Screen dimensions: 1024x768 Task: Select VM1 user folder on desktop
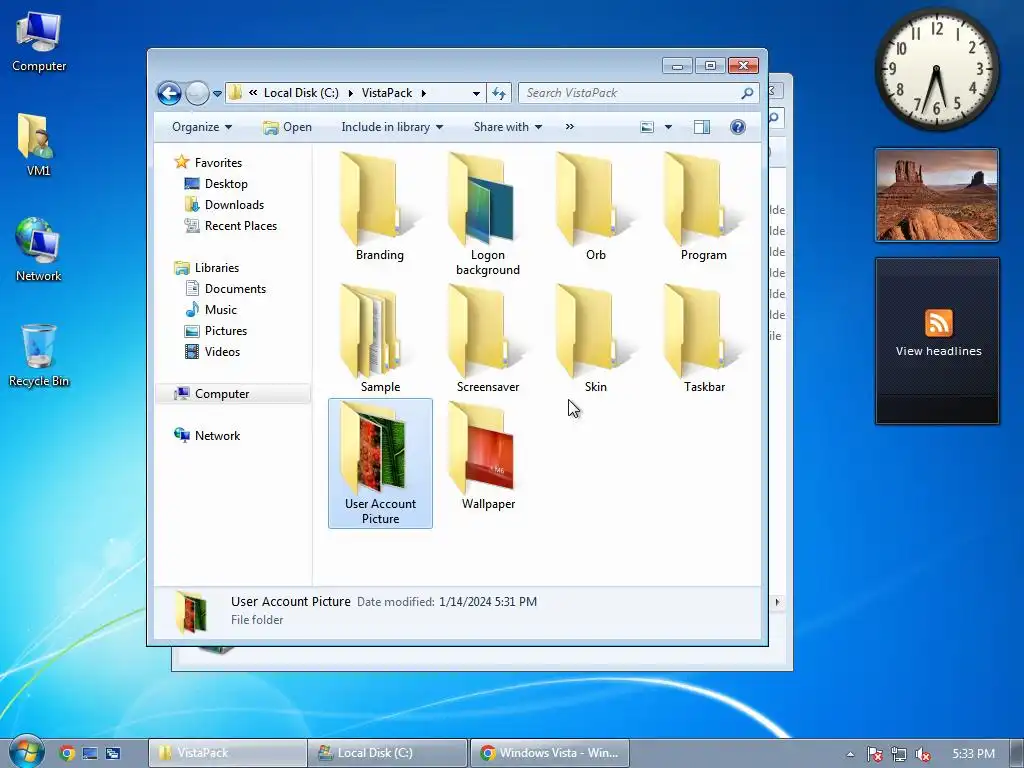tap(39, 144)
